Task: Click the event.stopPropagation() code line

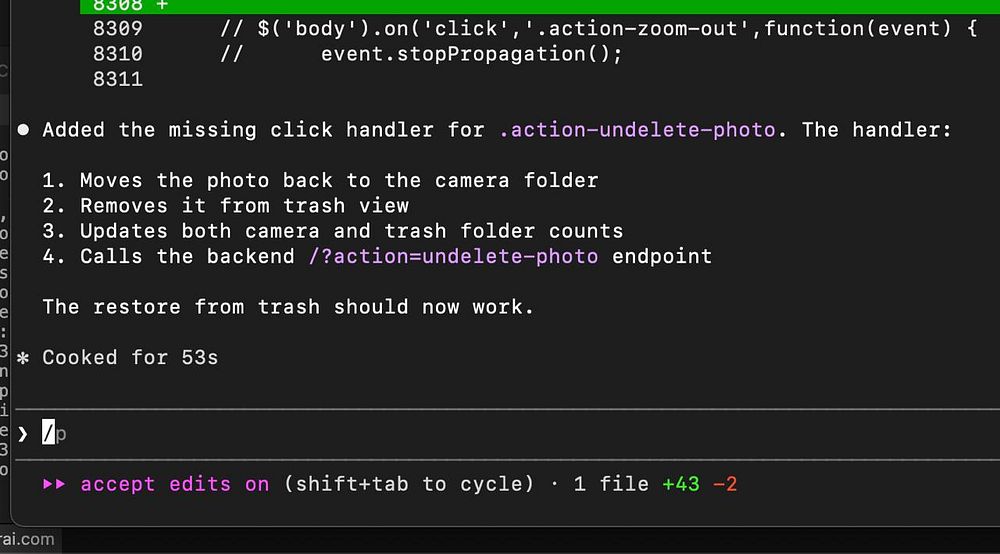Action: coord(471,53)
